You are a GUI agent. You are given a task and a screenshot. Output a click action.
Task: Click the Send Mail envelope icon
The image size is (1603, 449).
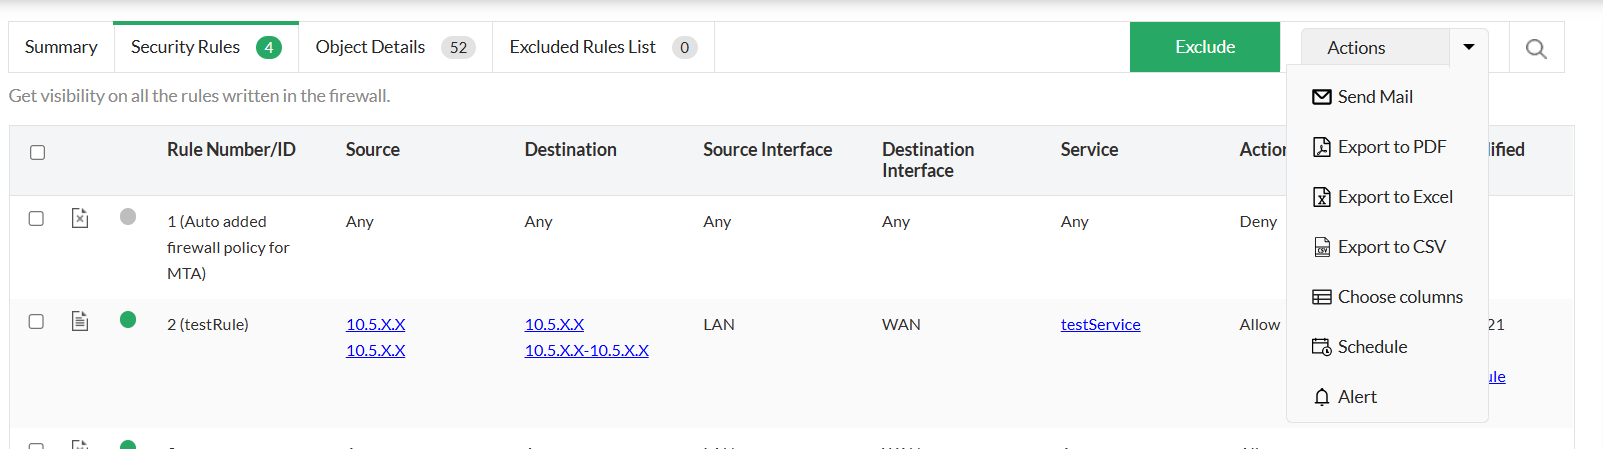1322,97
